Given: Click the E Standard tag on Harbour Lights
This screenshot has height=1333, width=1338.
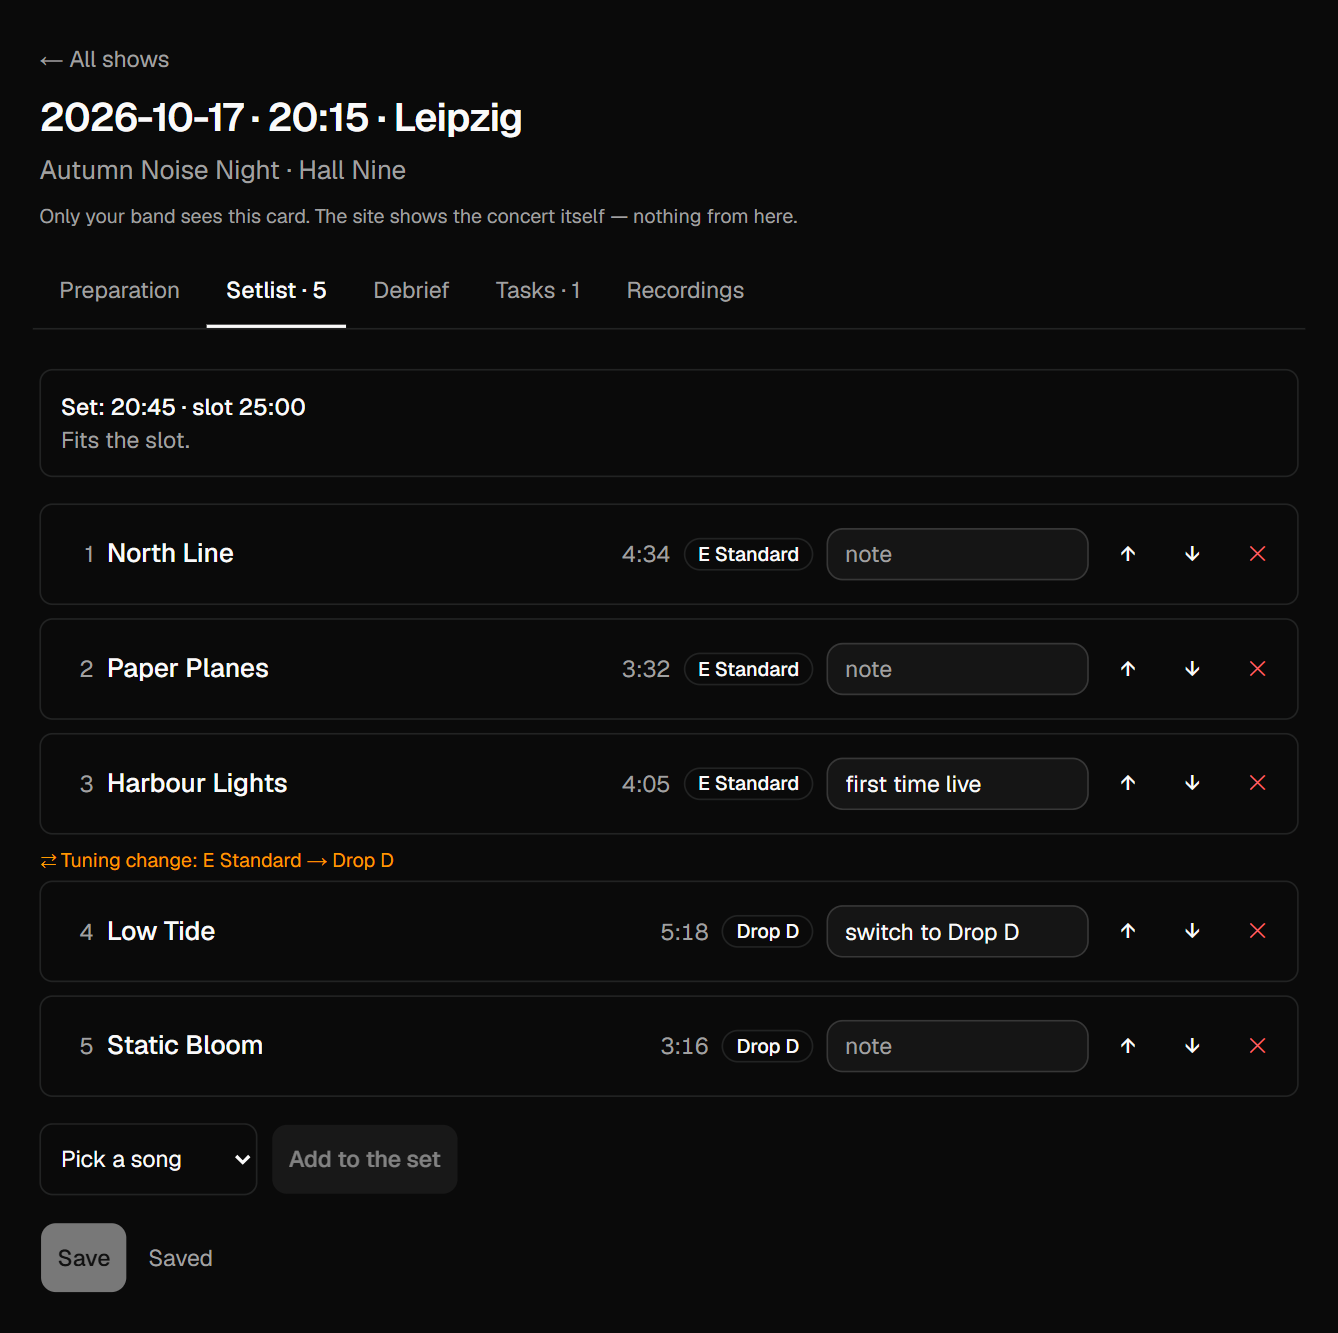Looking at the screenshot, I should click(748, 783).
